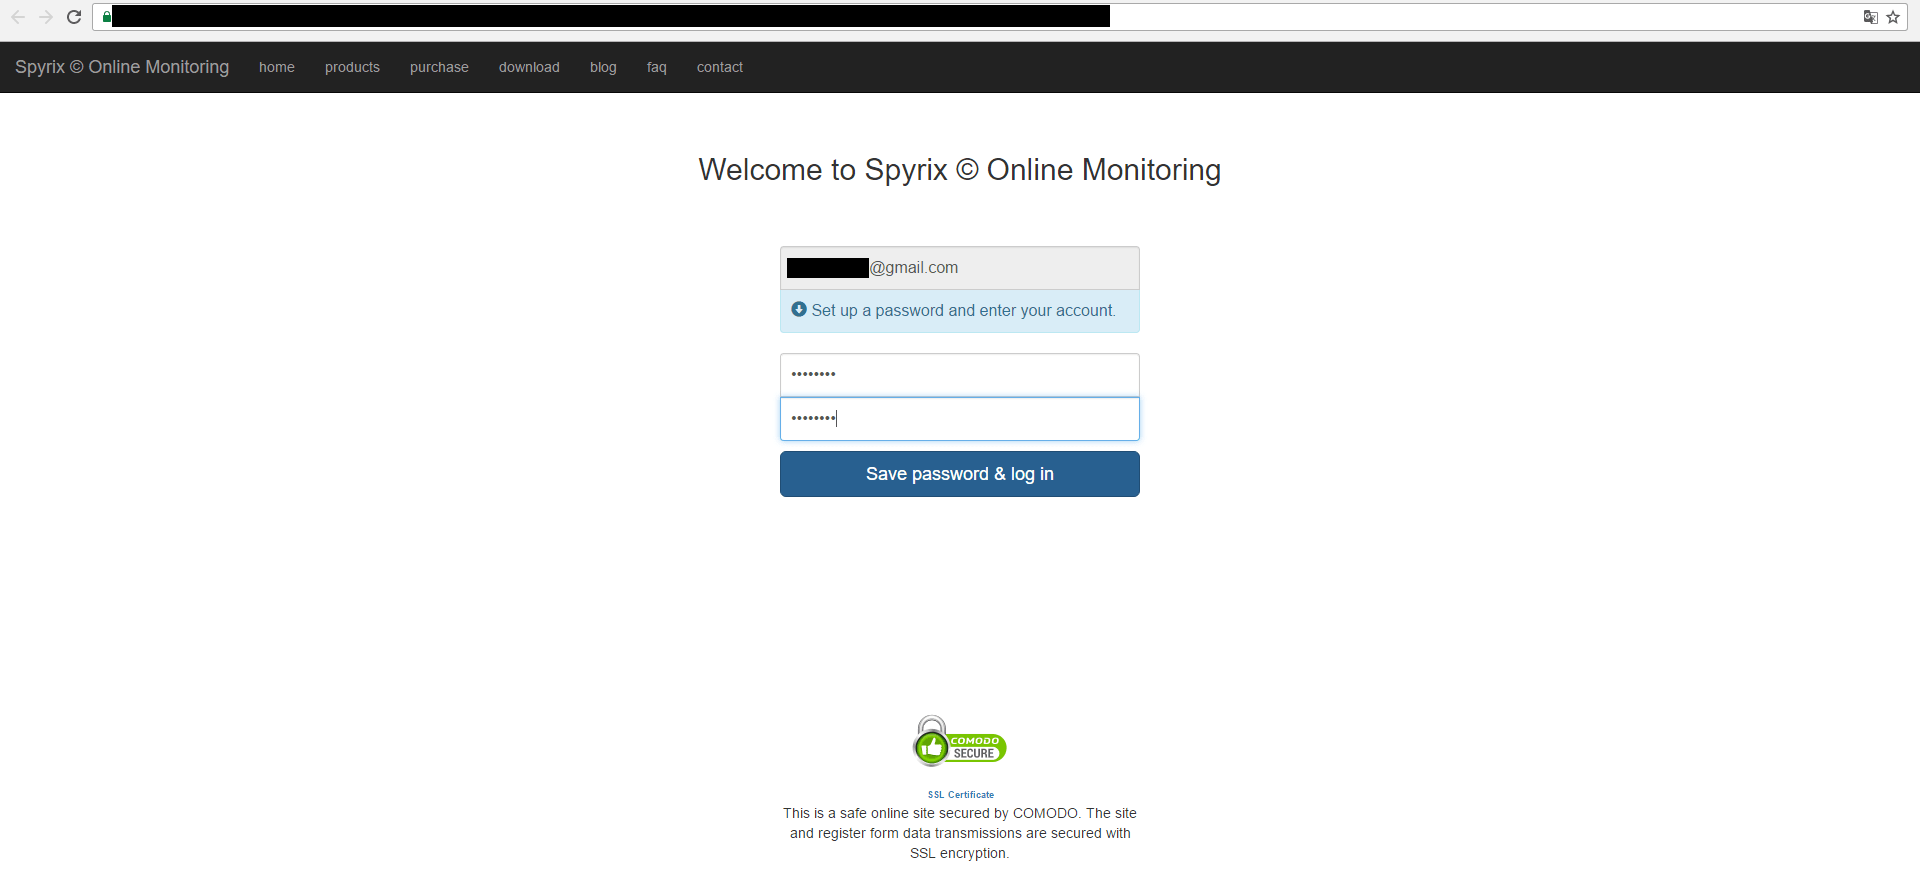
Task: Open the faq page
Action: [x=656, y=67]
